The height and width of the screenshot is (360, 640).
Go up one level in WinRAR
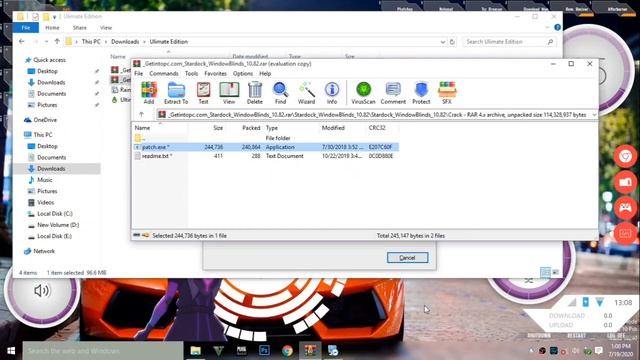[x=141, y=115]
